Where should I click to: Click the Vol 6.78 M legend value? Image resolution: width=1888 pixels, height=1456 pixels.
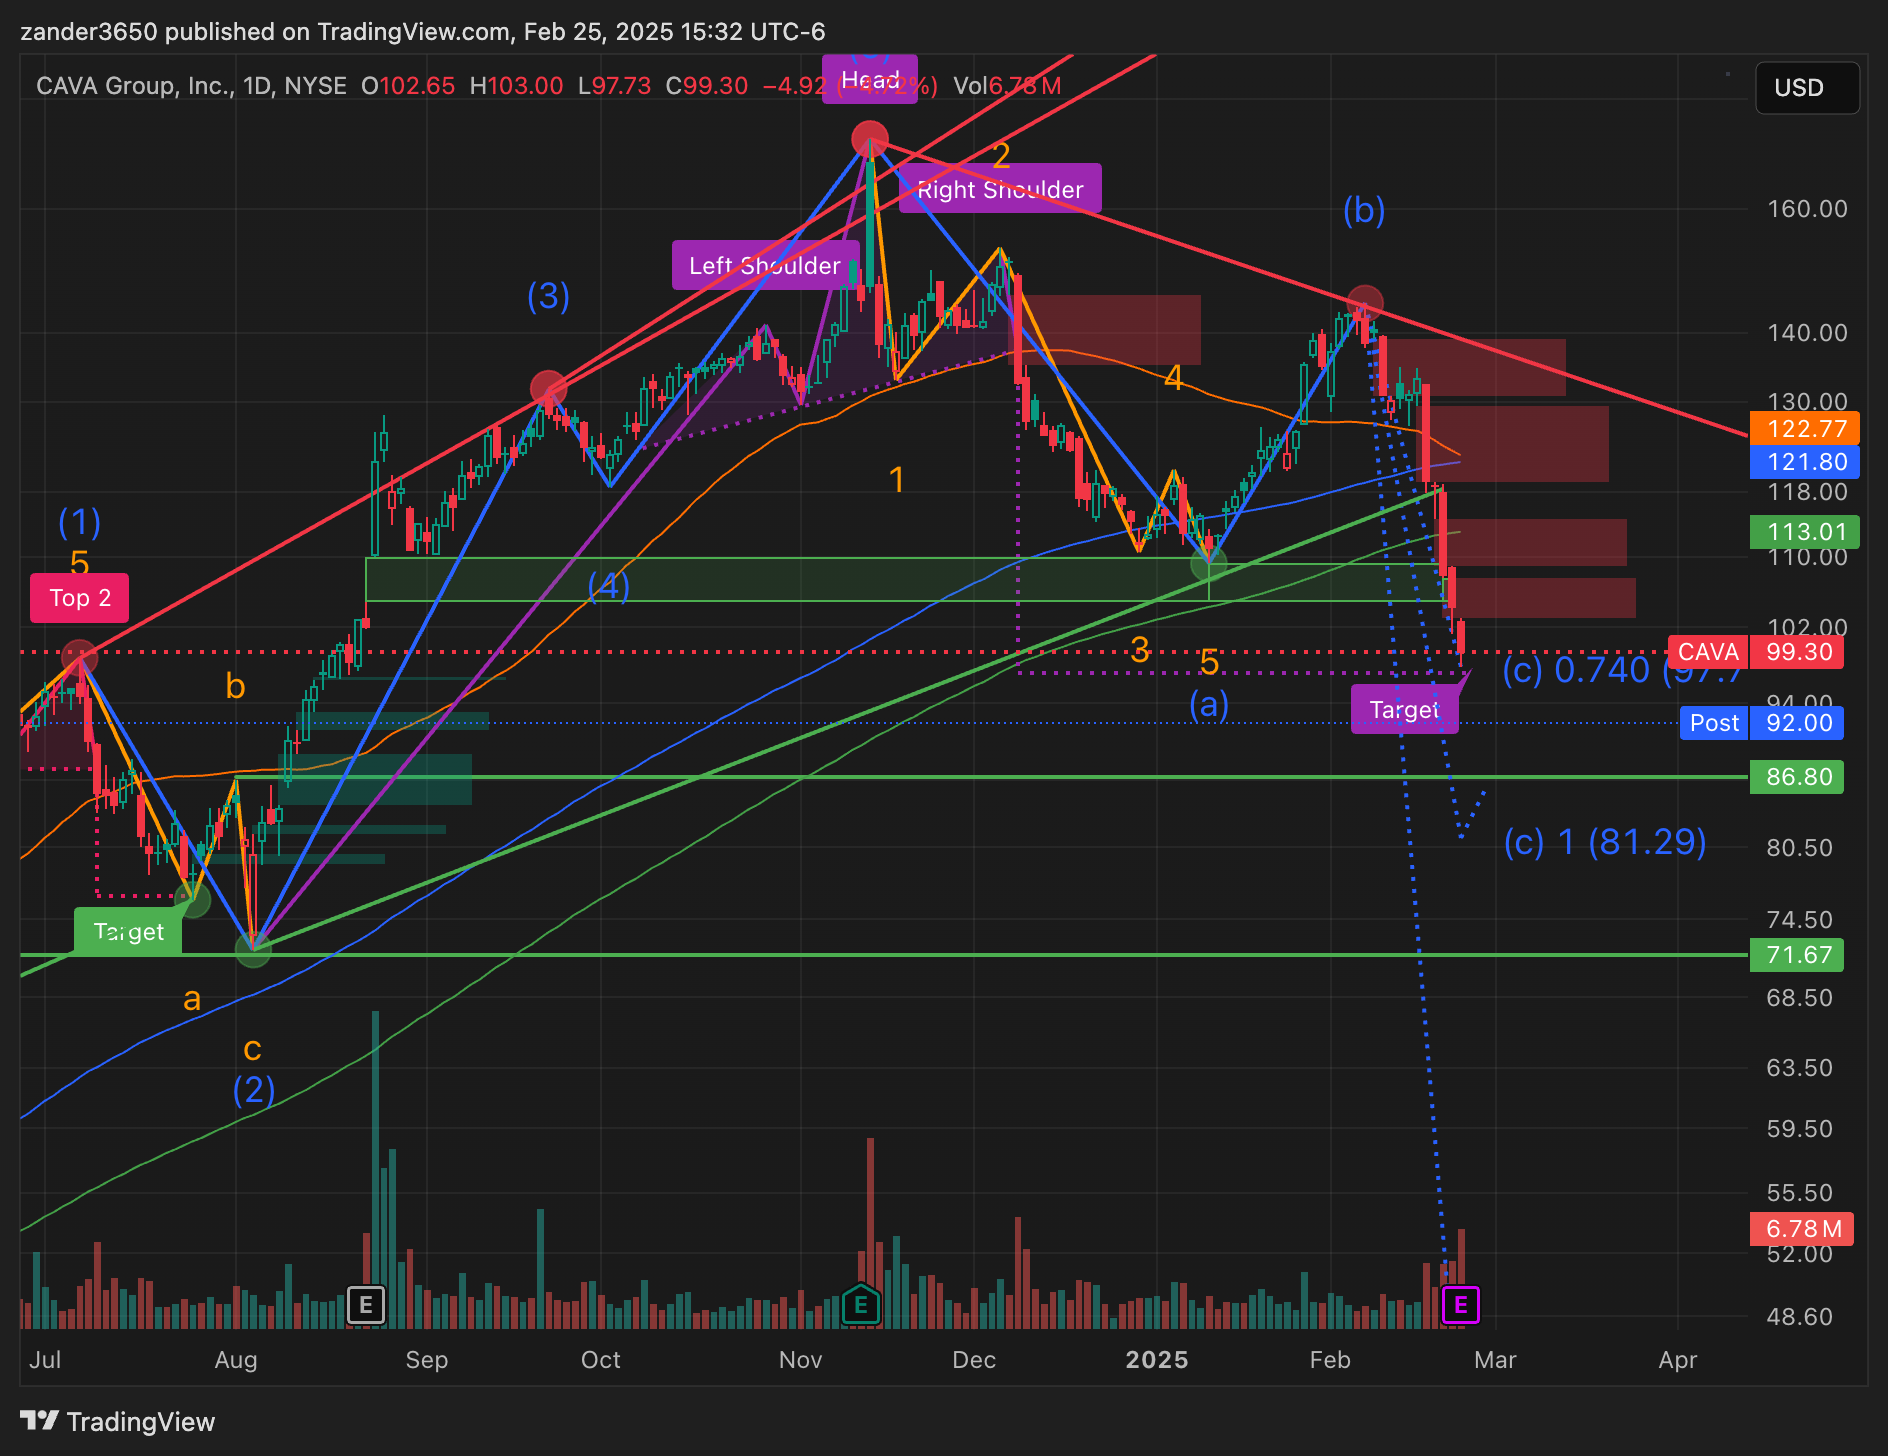pyautogui.click(x=1007, y=86)
